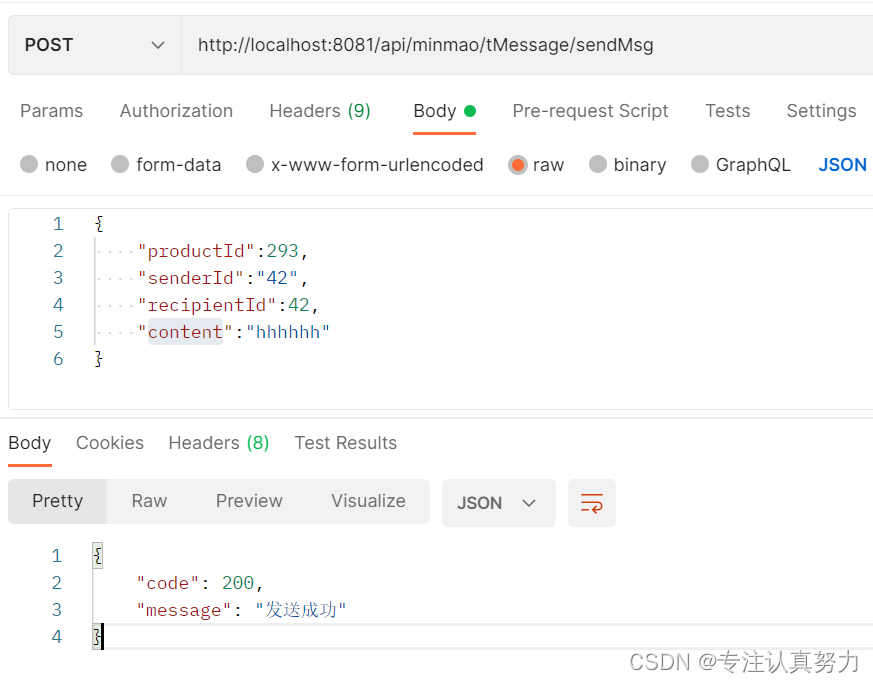Click the "message" response line

[x=242, y=610]
